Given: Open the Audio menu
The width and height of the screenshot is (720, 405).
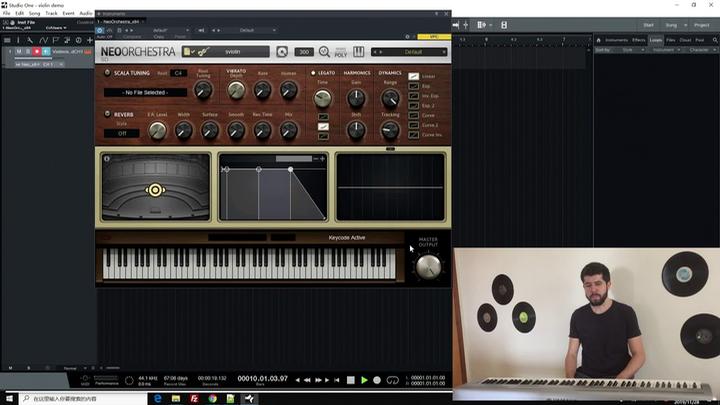Looking at the screenshot, I should click(86, 13).
